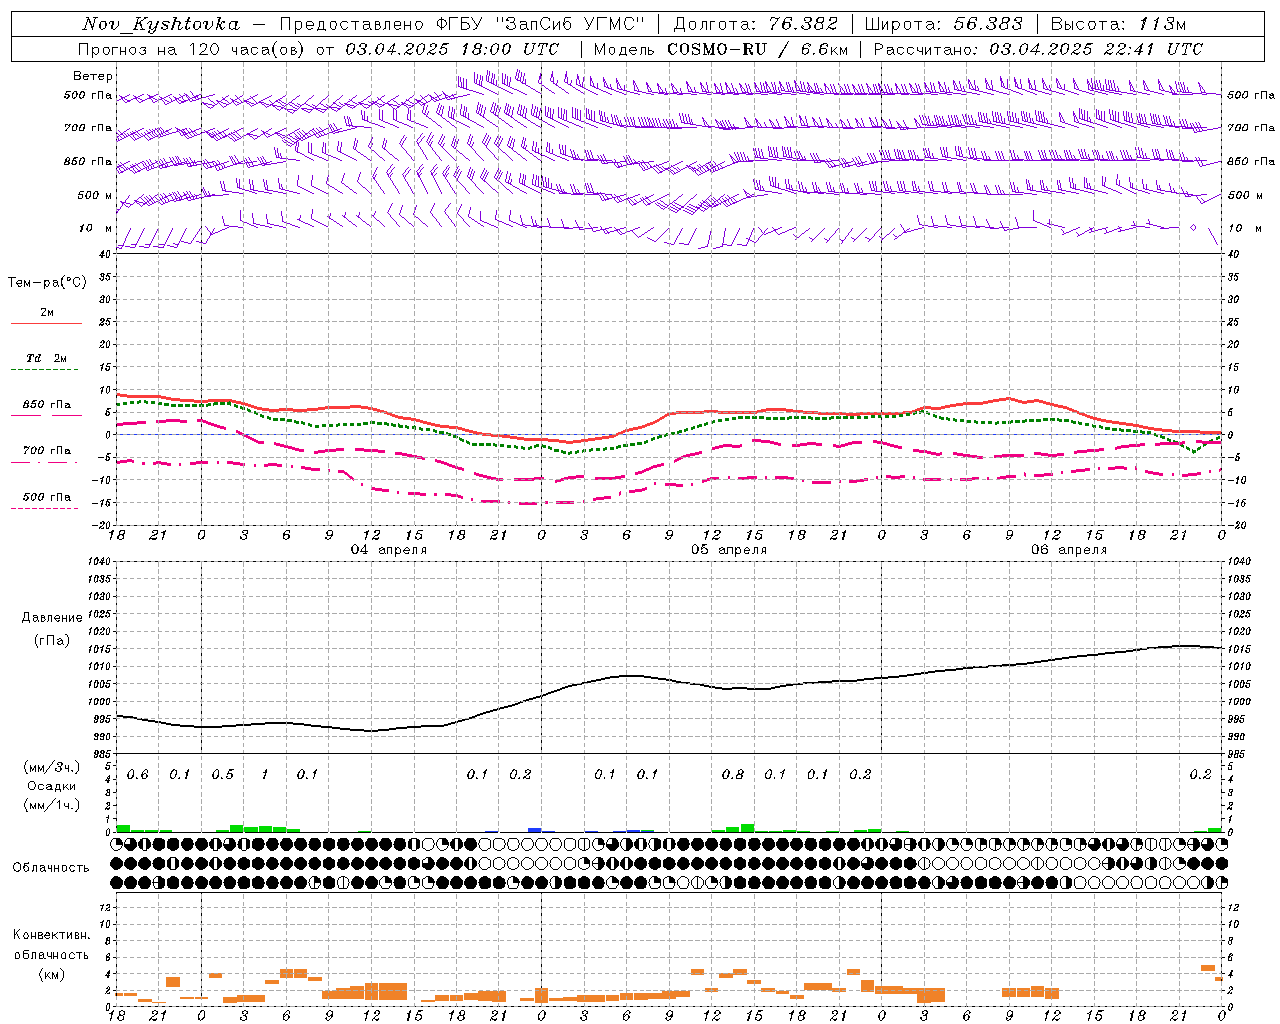Click the 2м temperature legend entry

pyautogui.click(x=46, y=312)
